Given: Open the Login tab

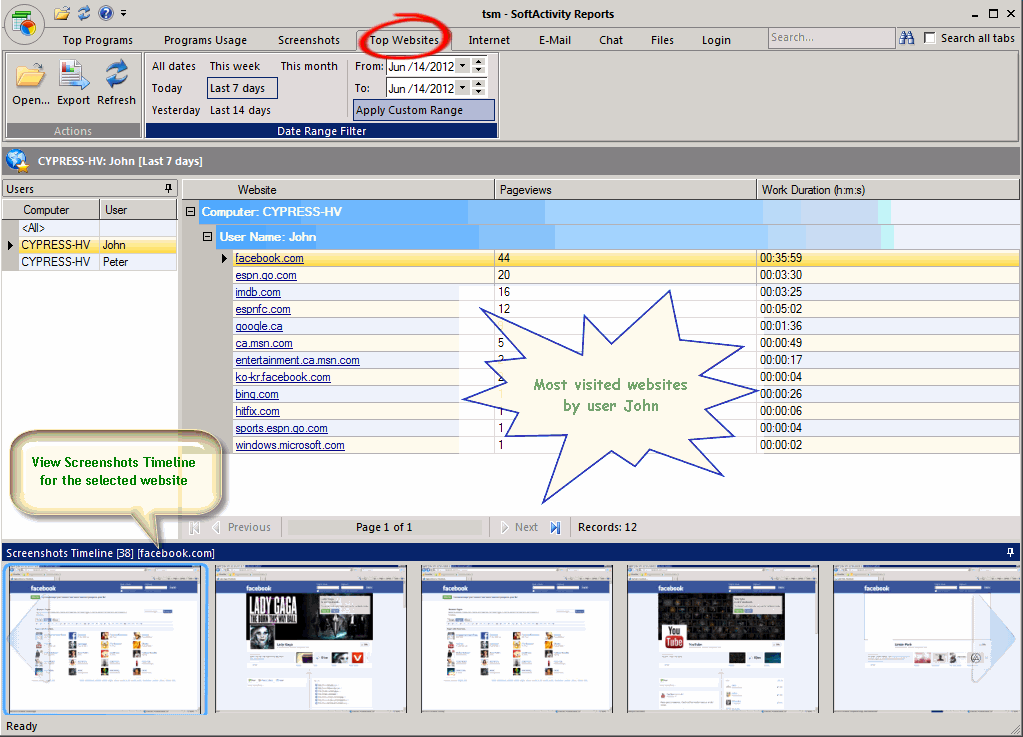Looking at the screenshot, I should (x=716, y=40).
